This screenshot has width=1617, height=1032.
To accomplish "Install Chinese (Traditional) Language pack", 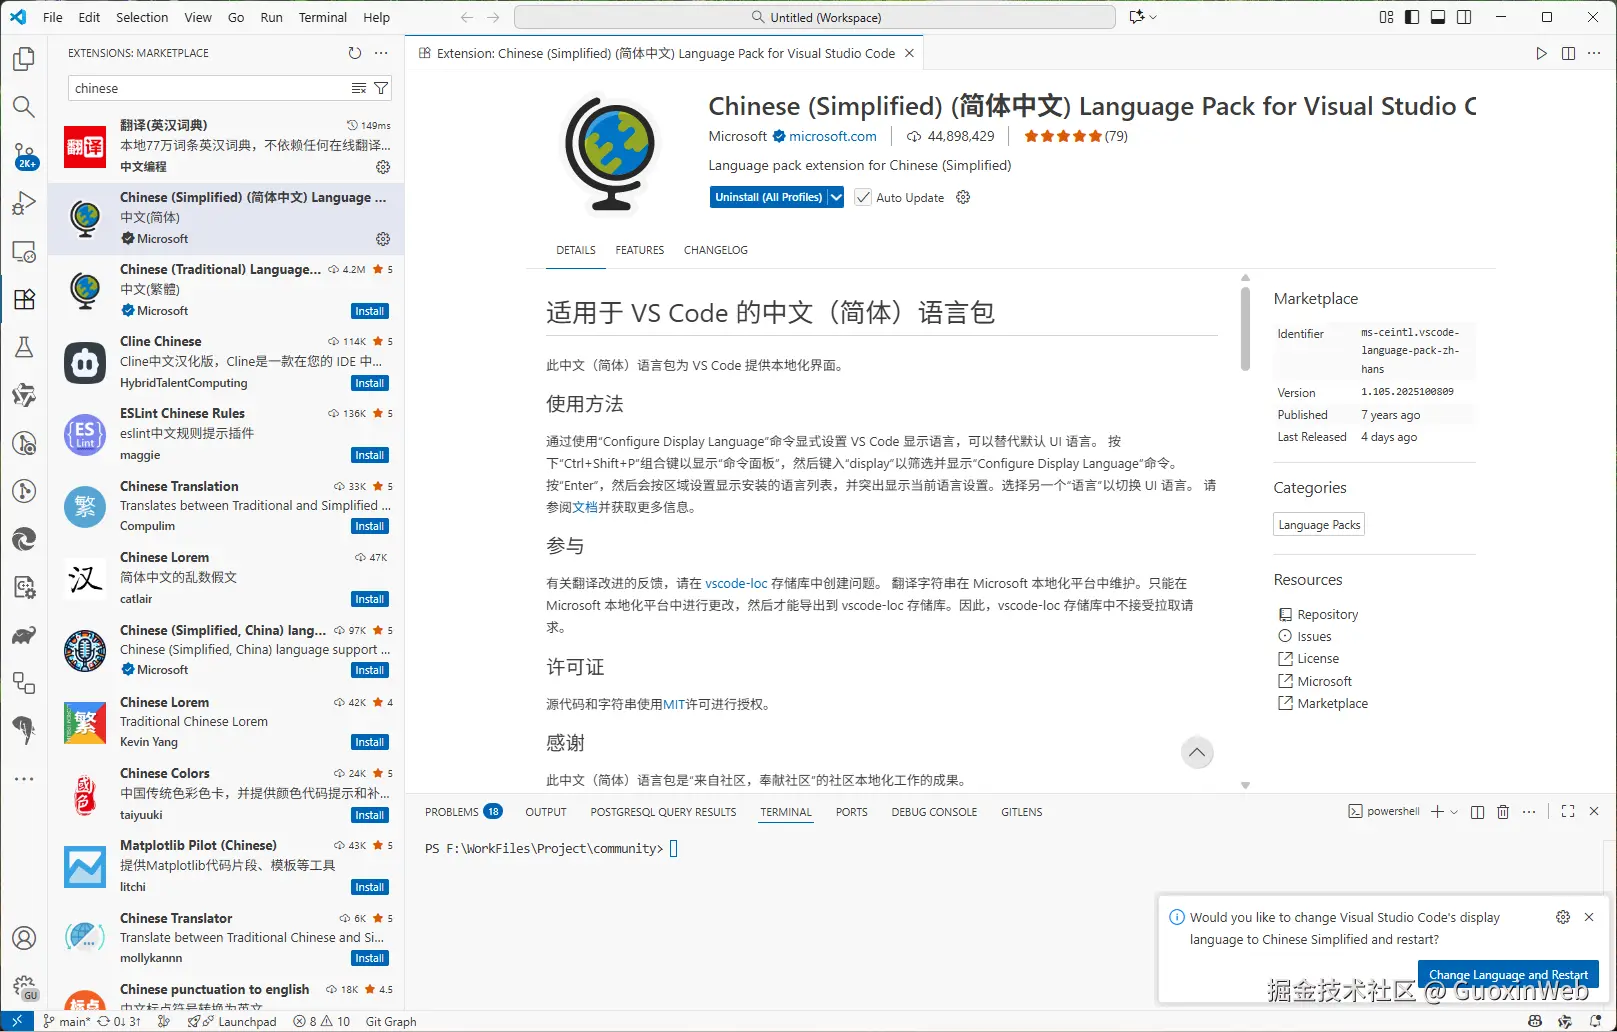I will (370, 311).
